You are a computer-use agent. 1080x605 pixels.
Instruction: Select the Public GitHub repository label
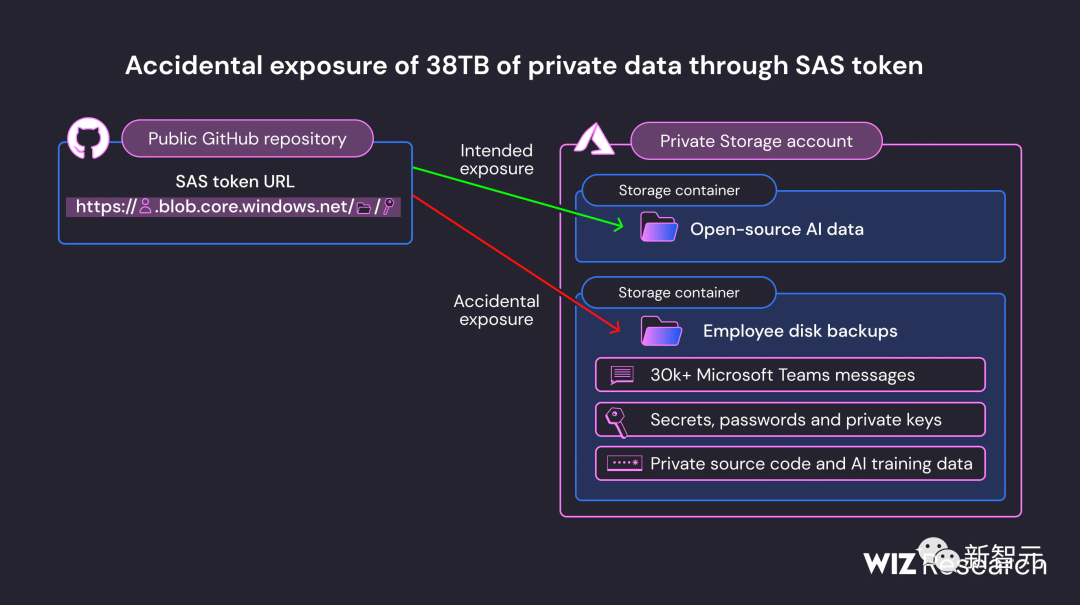(247, 139)
